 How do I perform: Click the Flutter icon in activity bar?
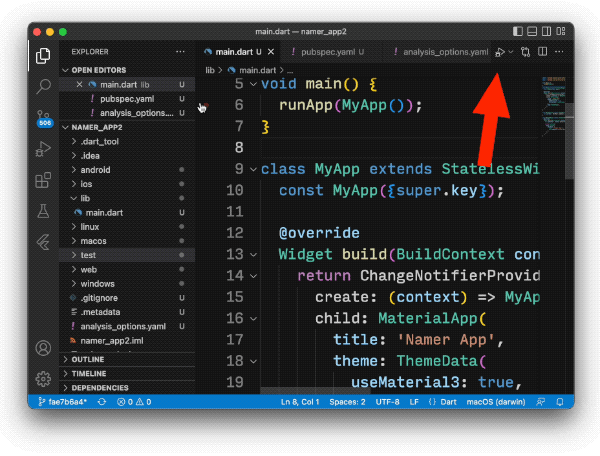point(43,242)
